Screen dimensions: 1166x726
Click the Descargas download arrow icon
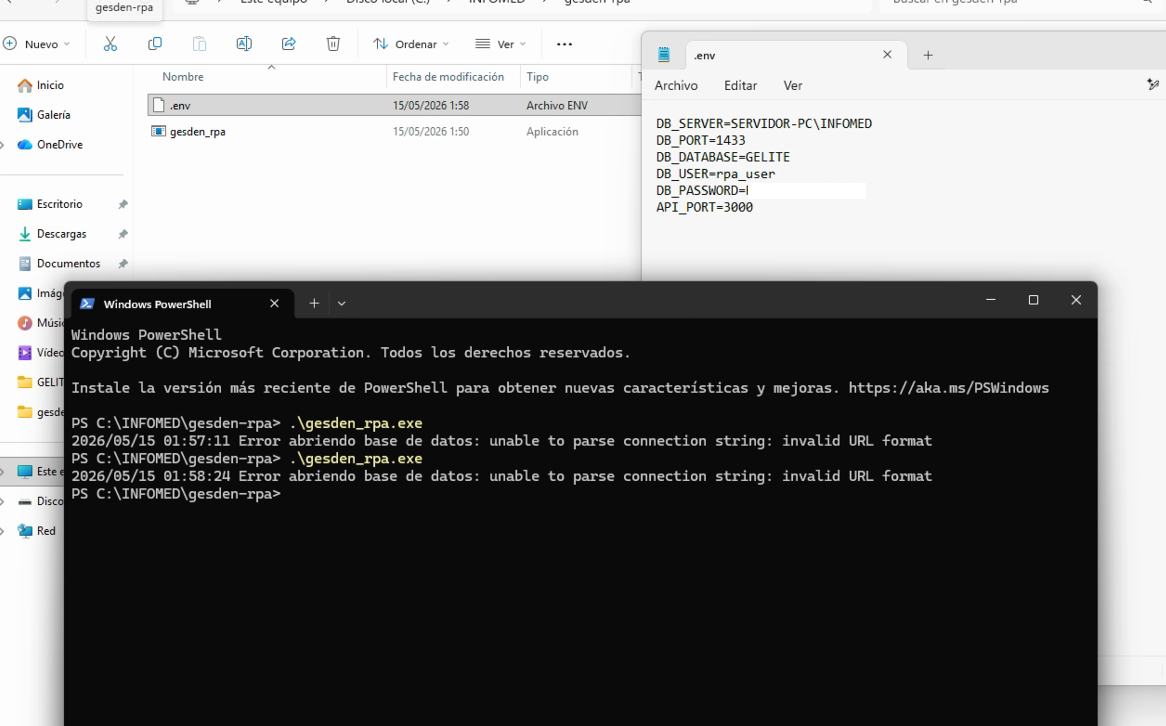click(25, 234)
